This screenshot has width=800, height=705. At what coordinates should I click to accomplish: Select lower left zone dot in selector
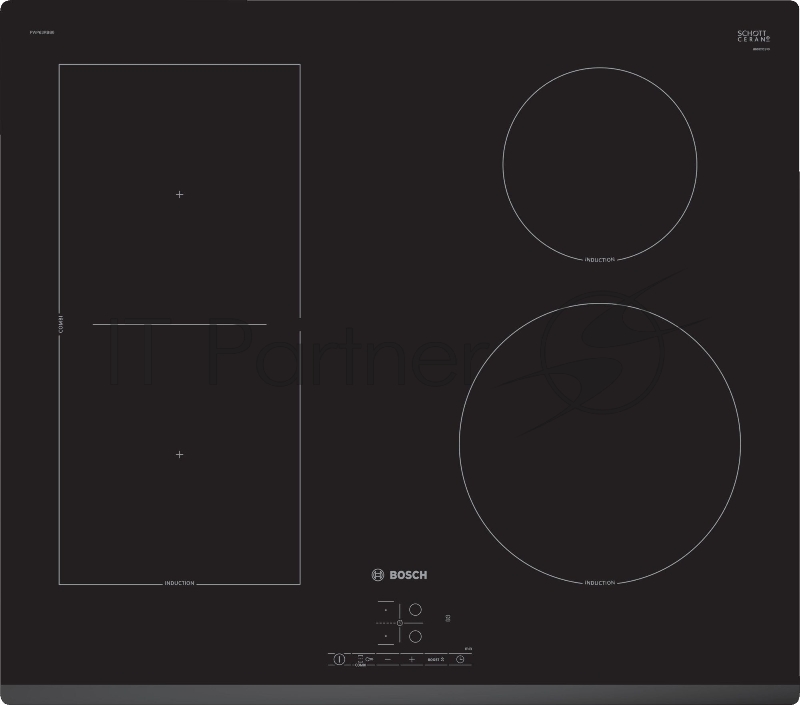[x=385, y=635]
